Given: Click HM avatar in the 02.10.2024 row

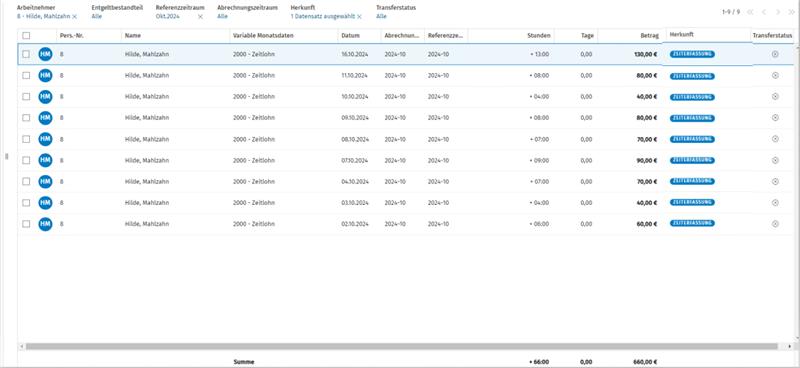Looking at the screenshot, I should tap(45, 224).
